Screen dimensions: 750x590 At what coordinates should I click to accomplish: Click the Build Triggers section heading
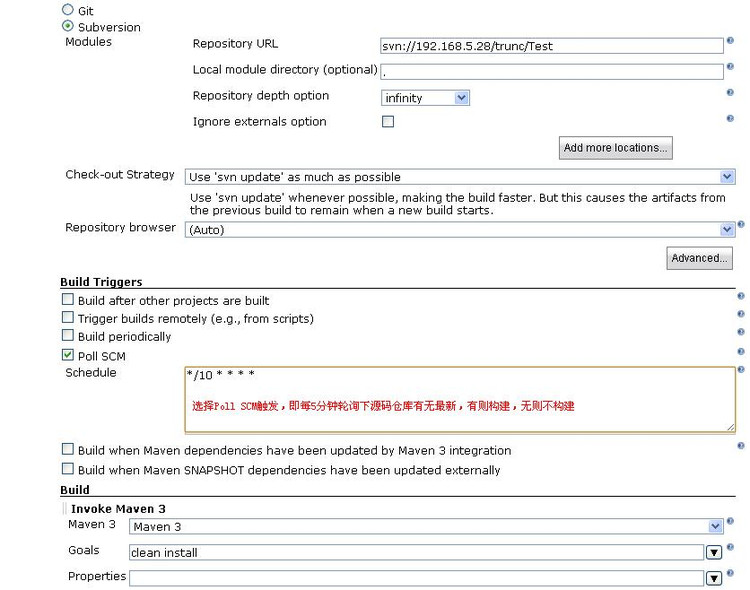[x=101, y=282]
